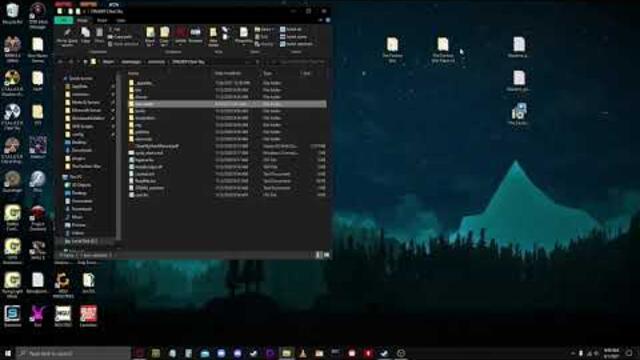Click Paste shortcut in the ribbon

tap(123, 44)
